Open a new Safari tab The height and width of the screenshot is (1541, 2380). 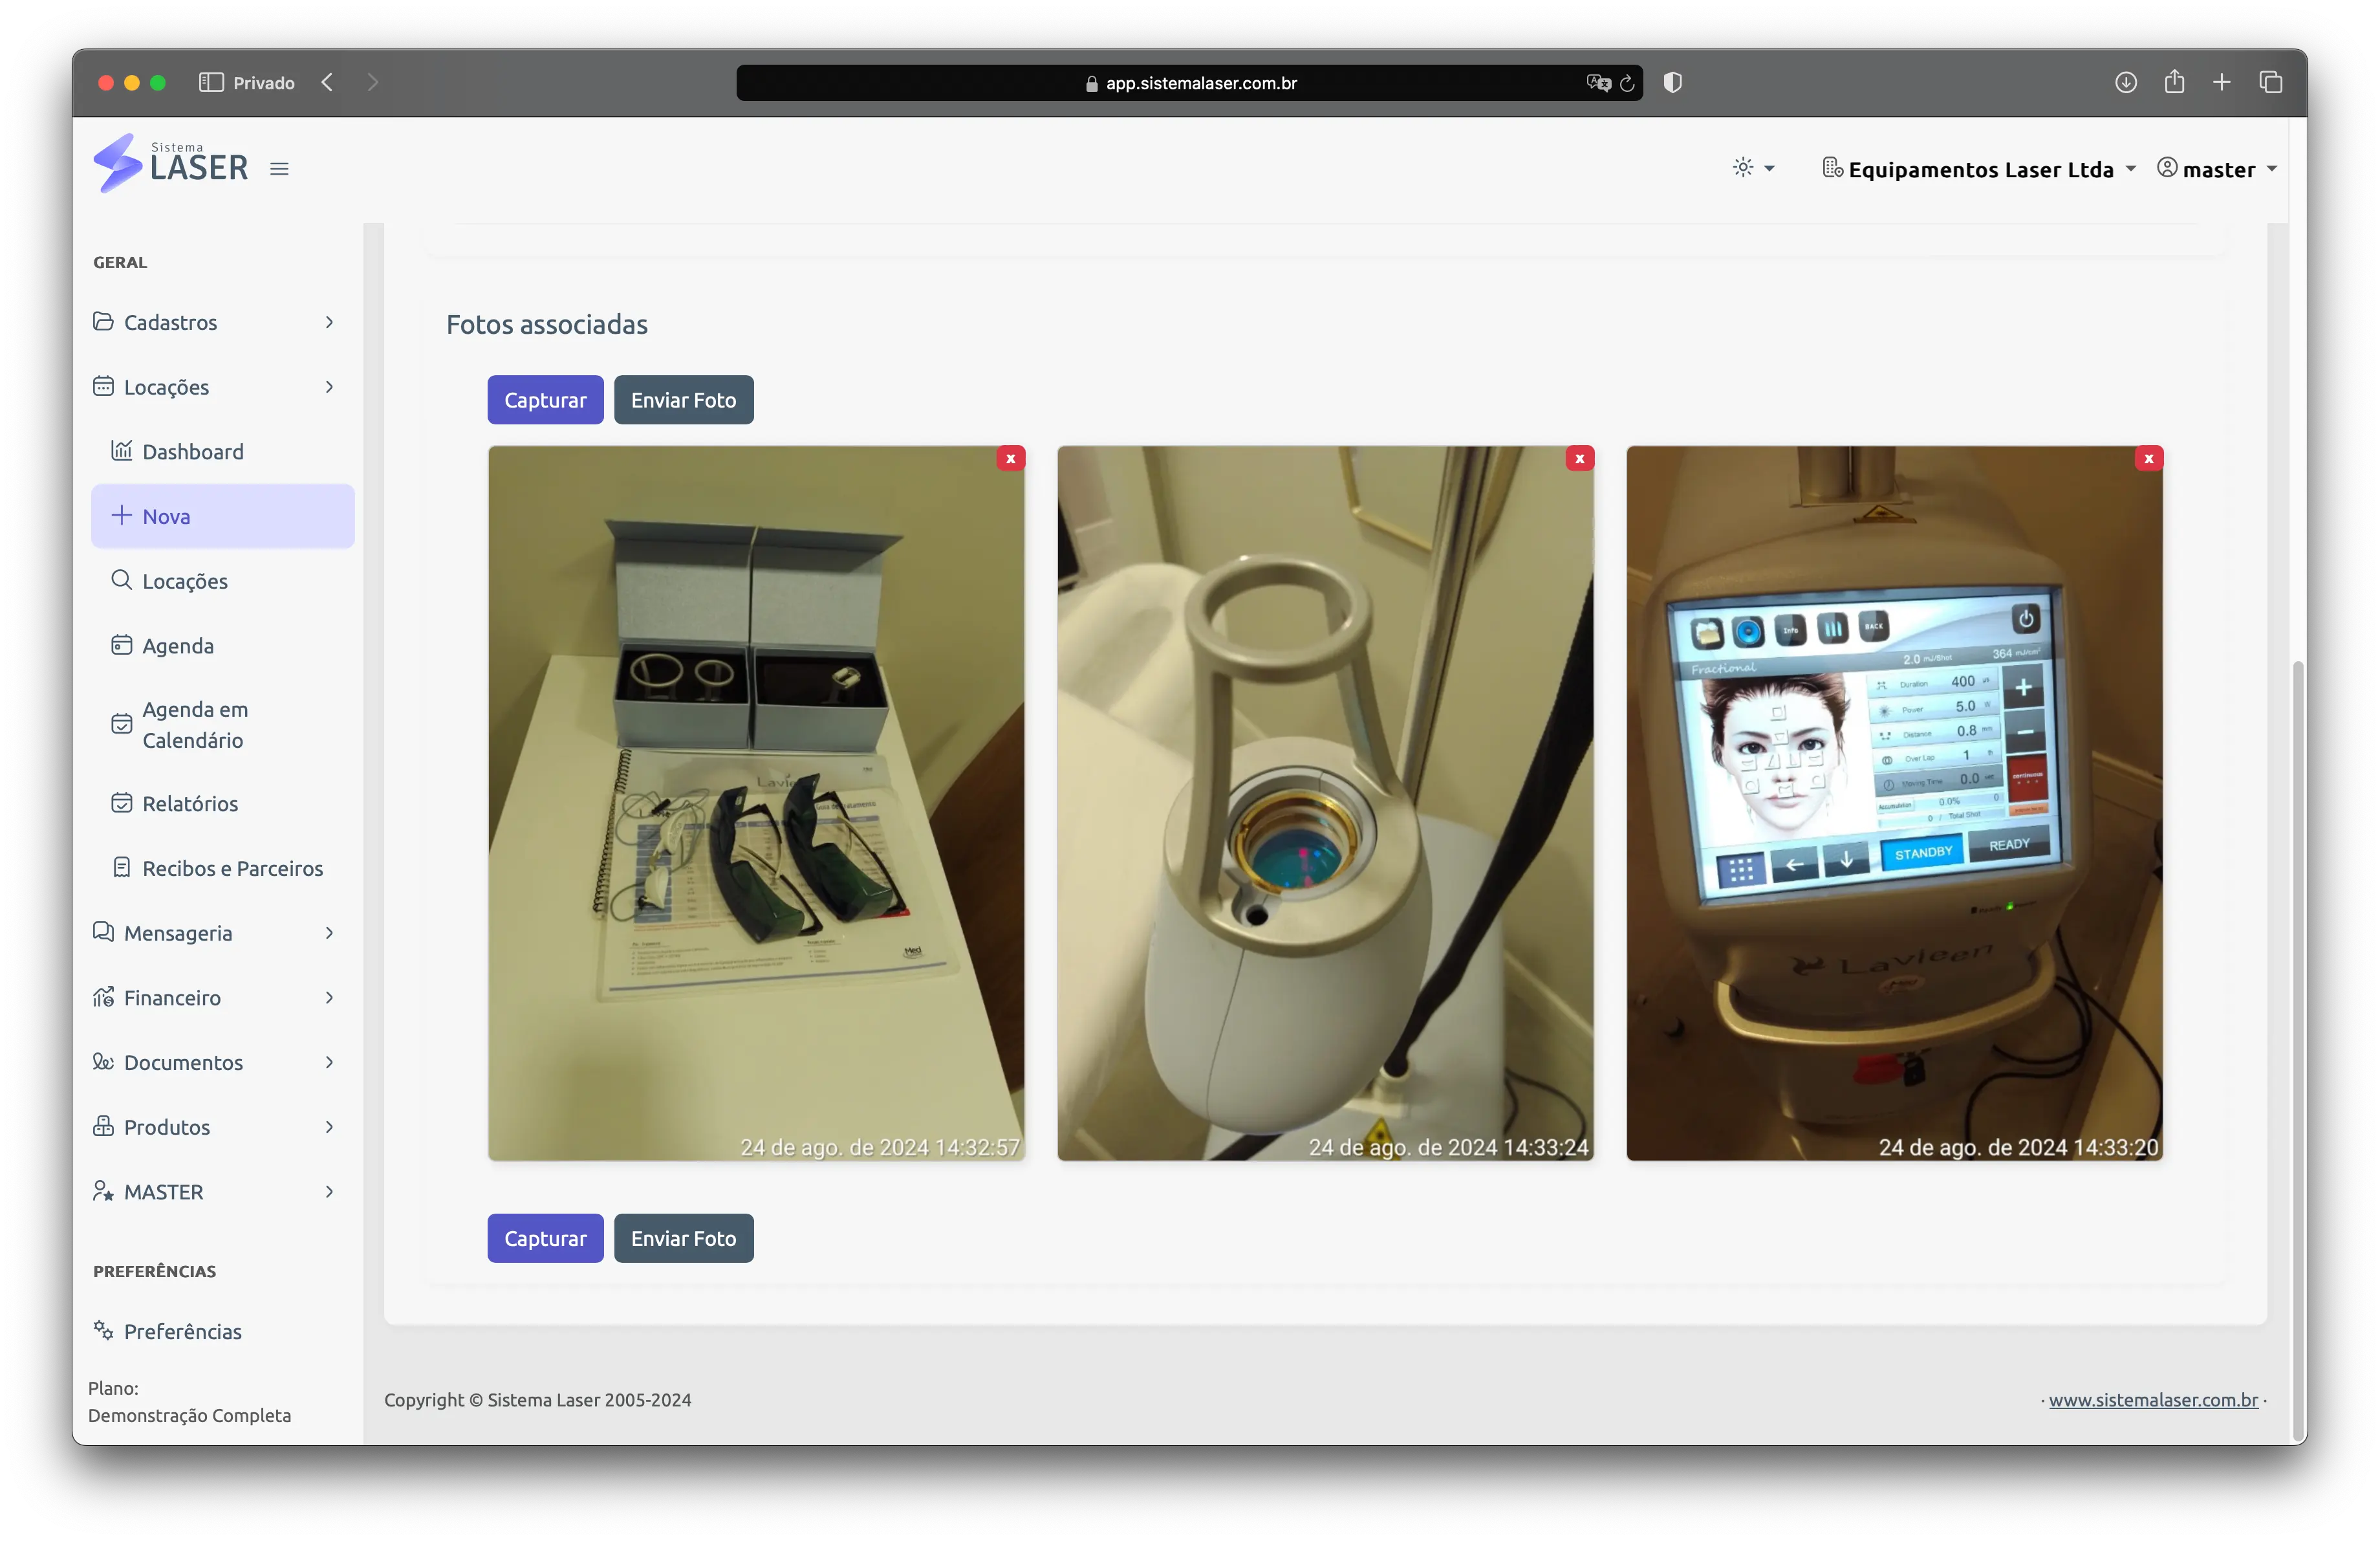point(2222,83)
